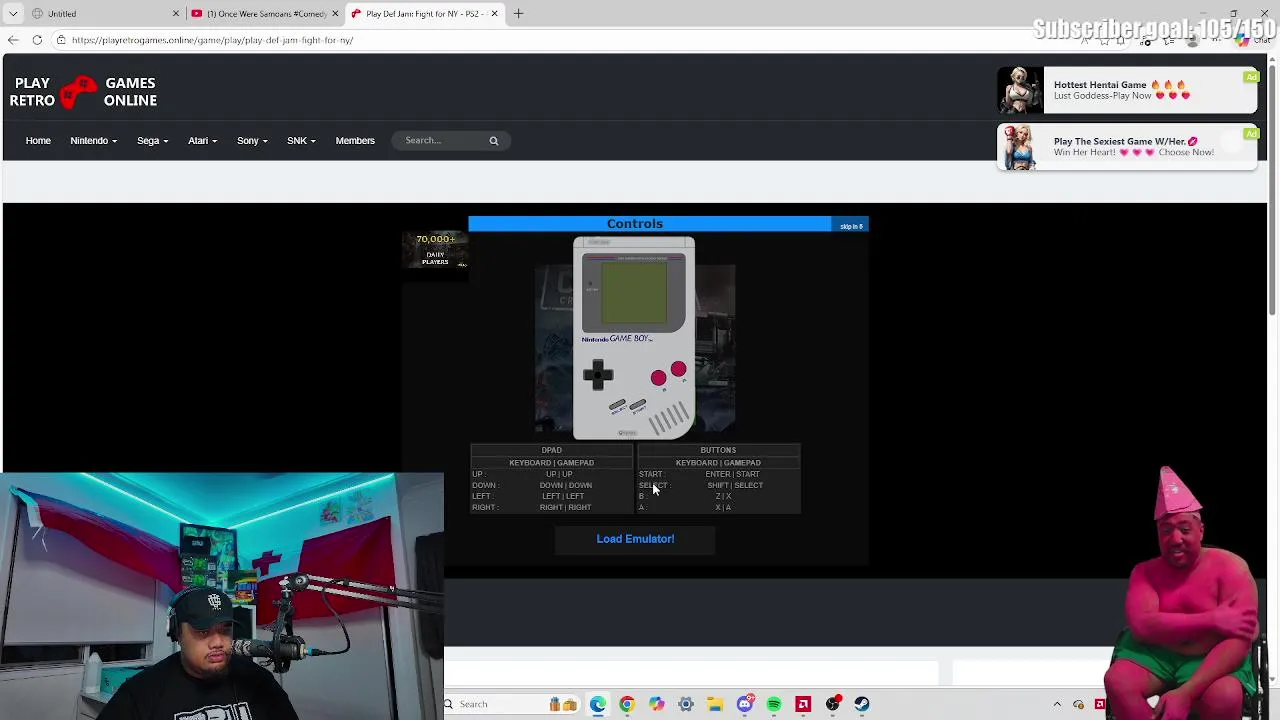Click the DOWN | DOWN mapping text
This screenshot has height=720, width=1280.
point(566,485)
